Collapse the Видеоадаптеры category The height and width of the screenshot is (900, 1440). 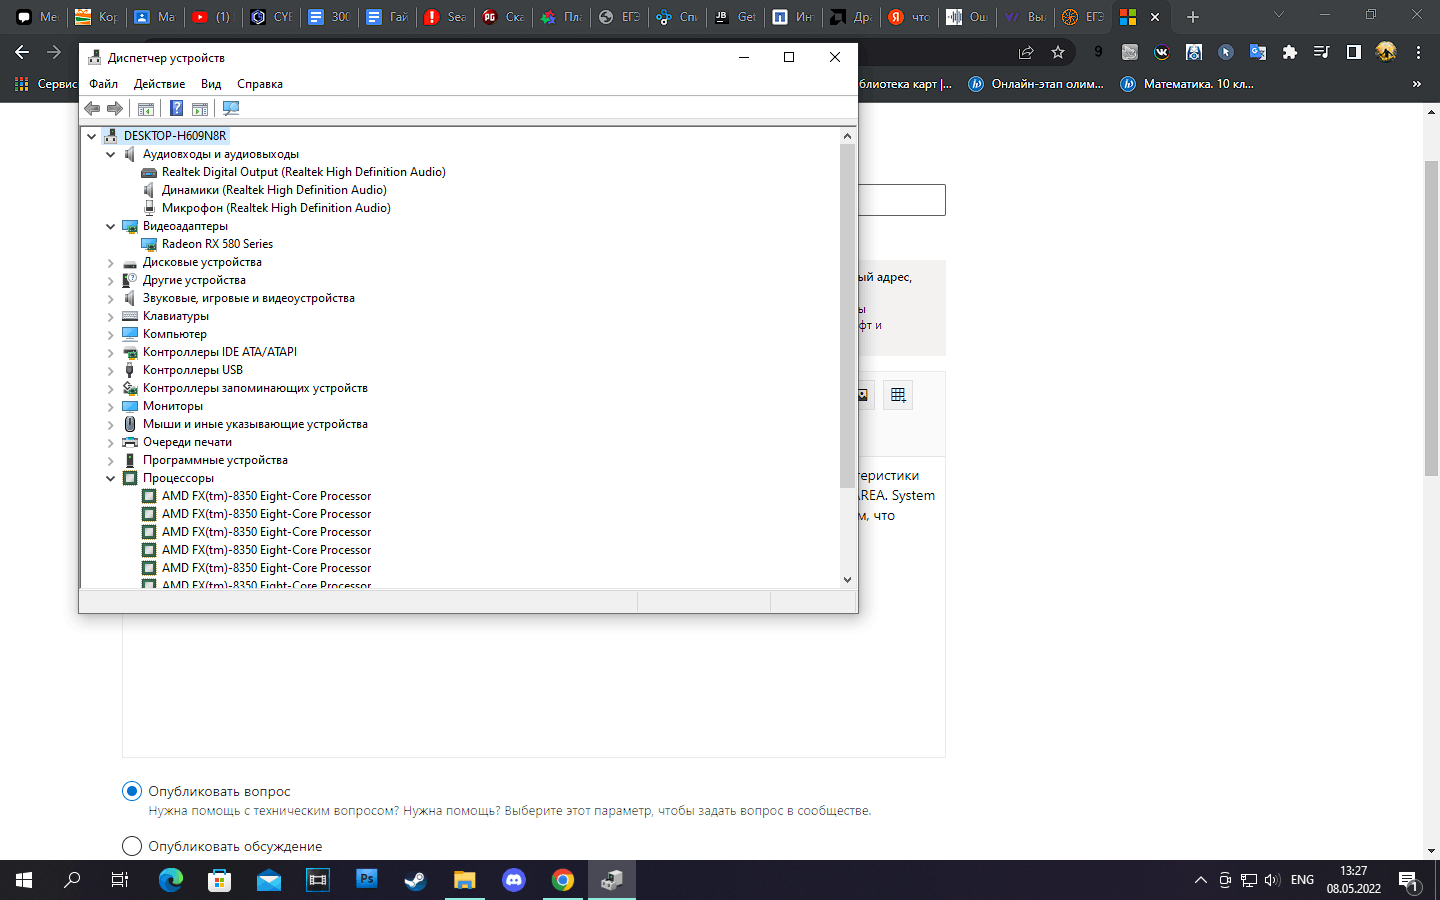coord(111,226)
